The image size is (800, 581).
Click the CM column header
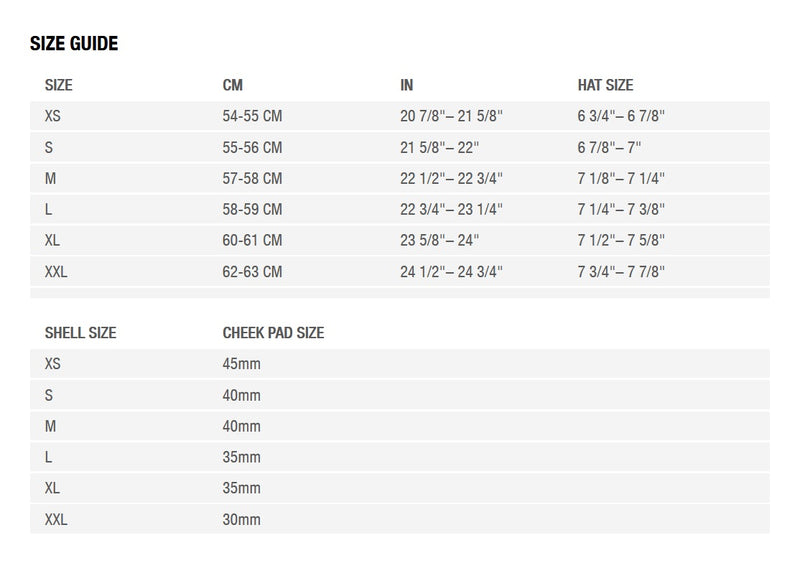(232, 86)
